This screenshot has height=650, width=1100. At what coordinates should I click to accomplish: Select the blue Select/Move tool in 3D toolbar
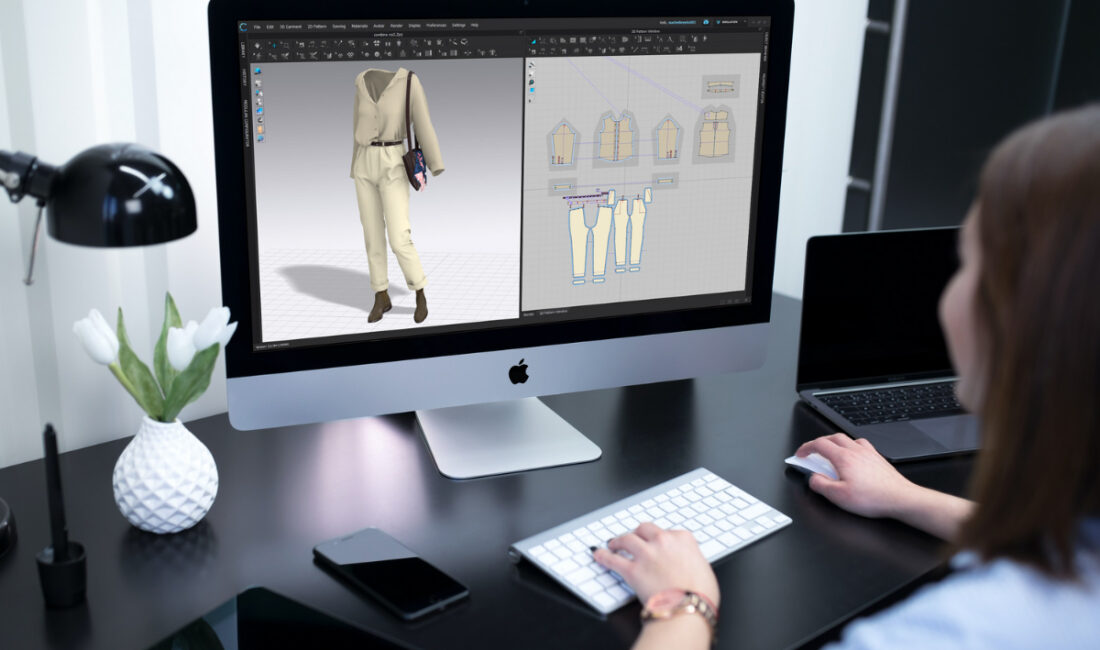click(x=272, y=45)
